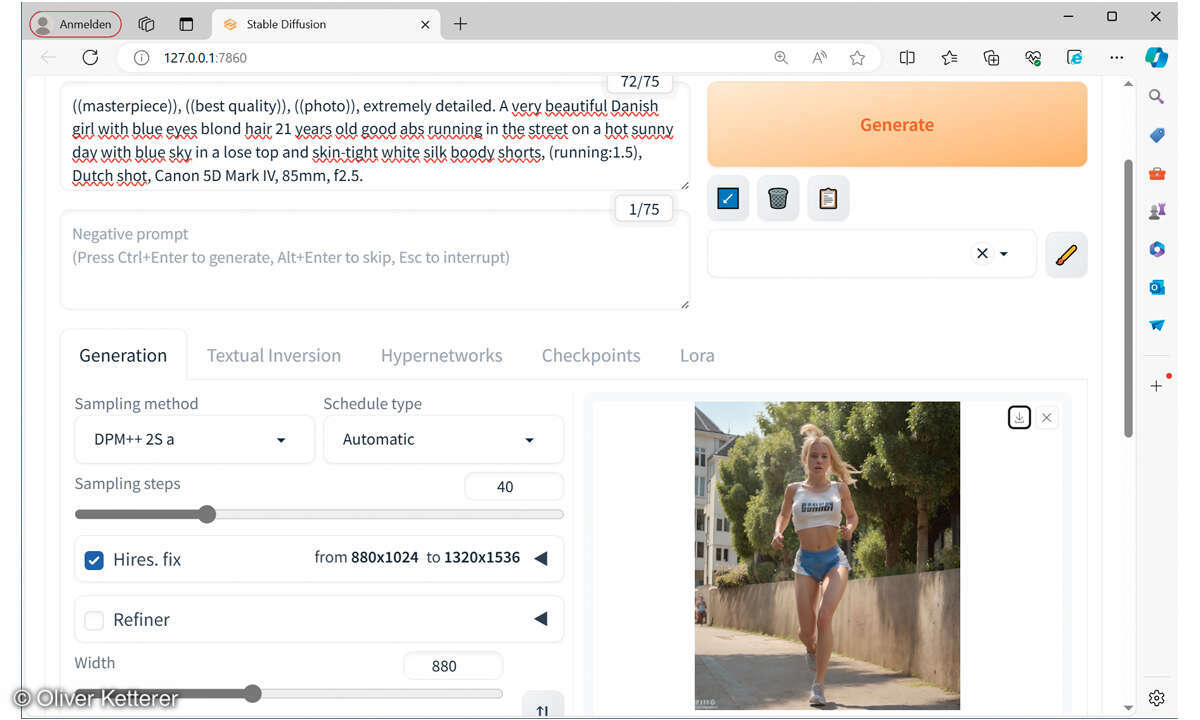The width and height of the screenshot is (1200, 720).
Task: Click the generated running woman image
Action: pos(827,556)
